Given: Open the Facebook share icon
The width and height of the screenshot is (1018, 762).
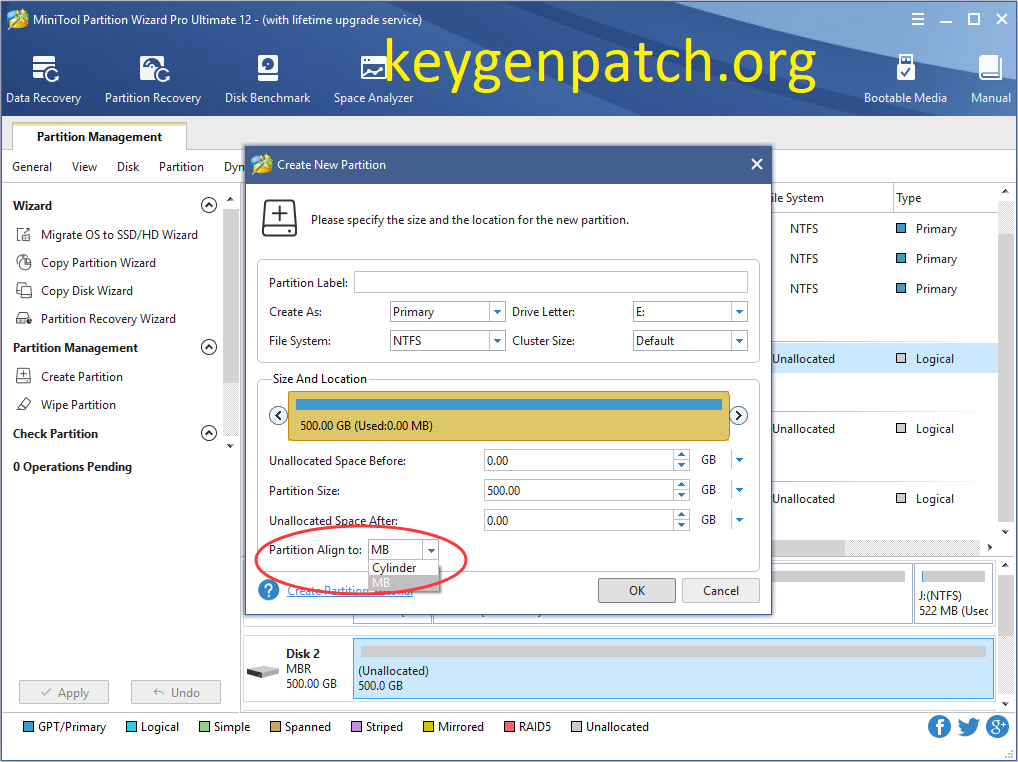Looking at the screenshot, I should click(939, 726).
